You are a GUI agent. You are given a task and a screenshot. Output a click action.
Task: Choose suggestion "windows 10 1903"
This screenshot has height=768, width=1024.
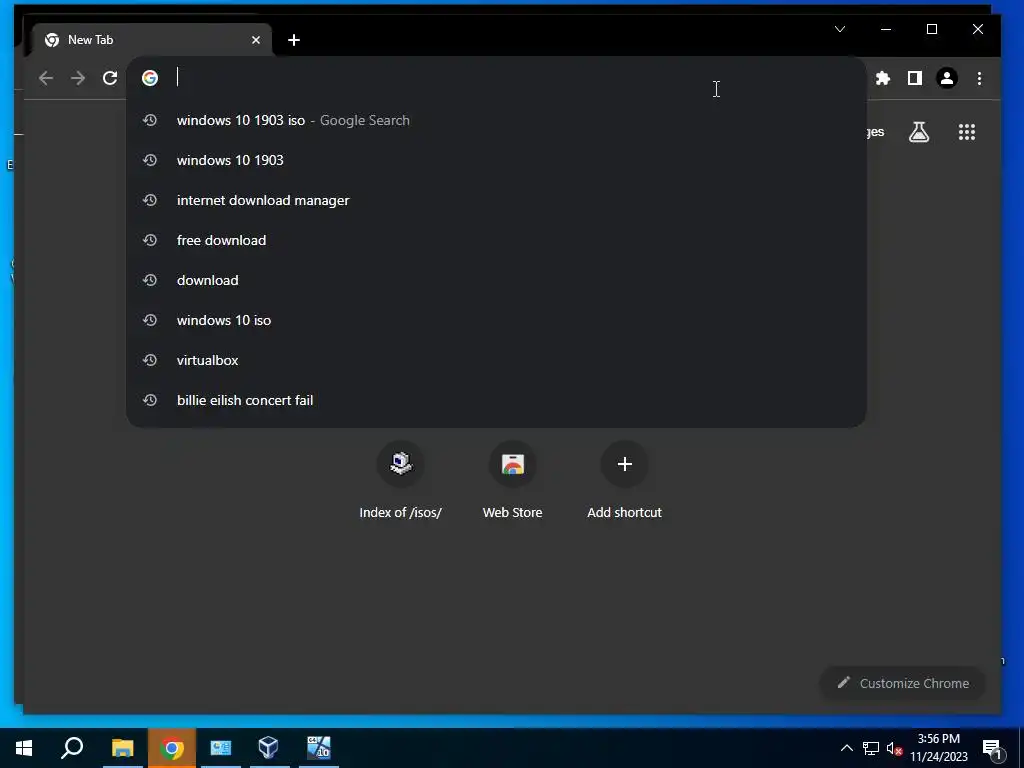click(496, 160)
